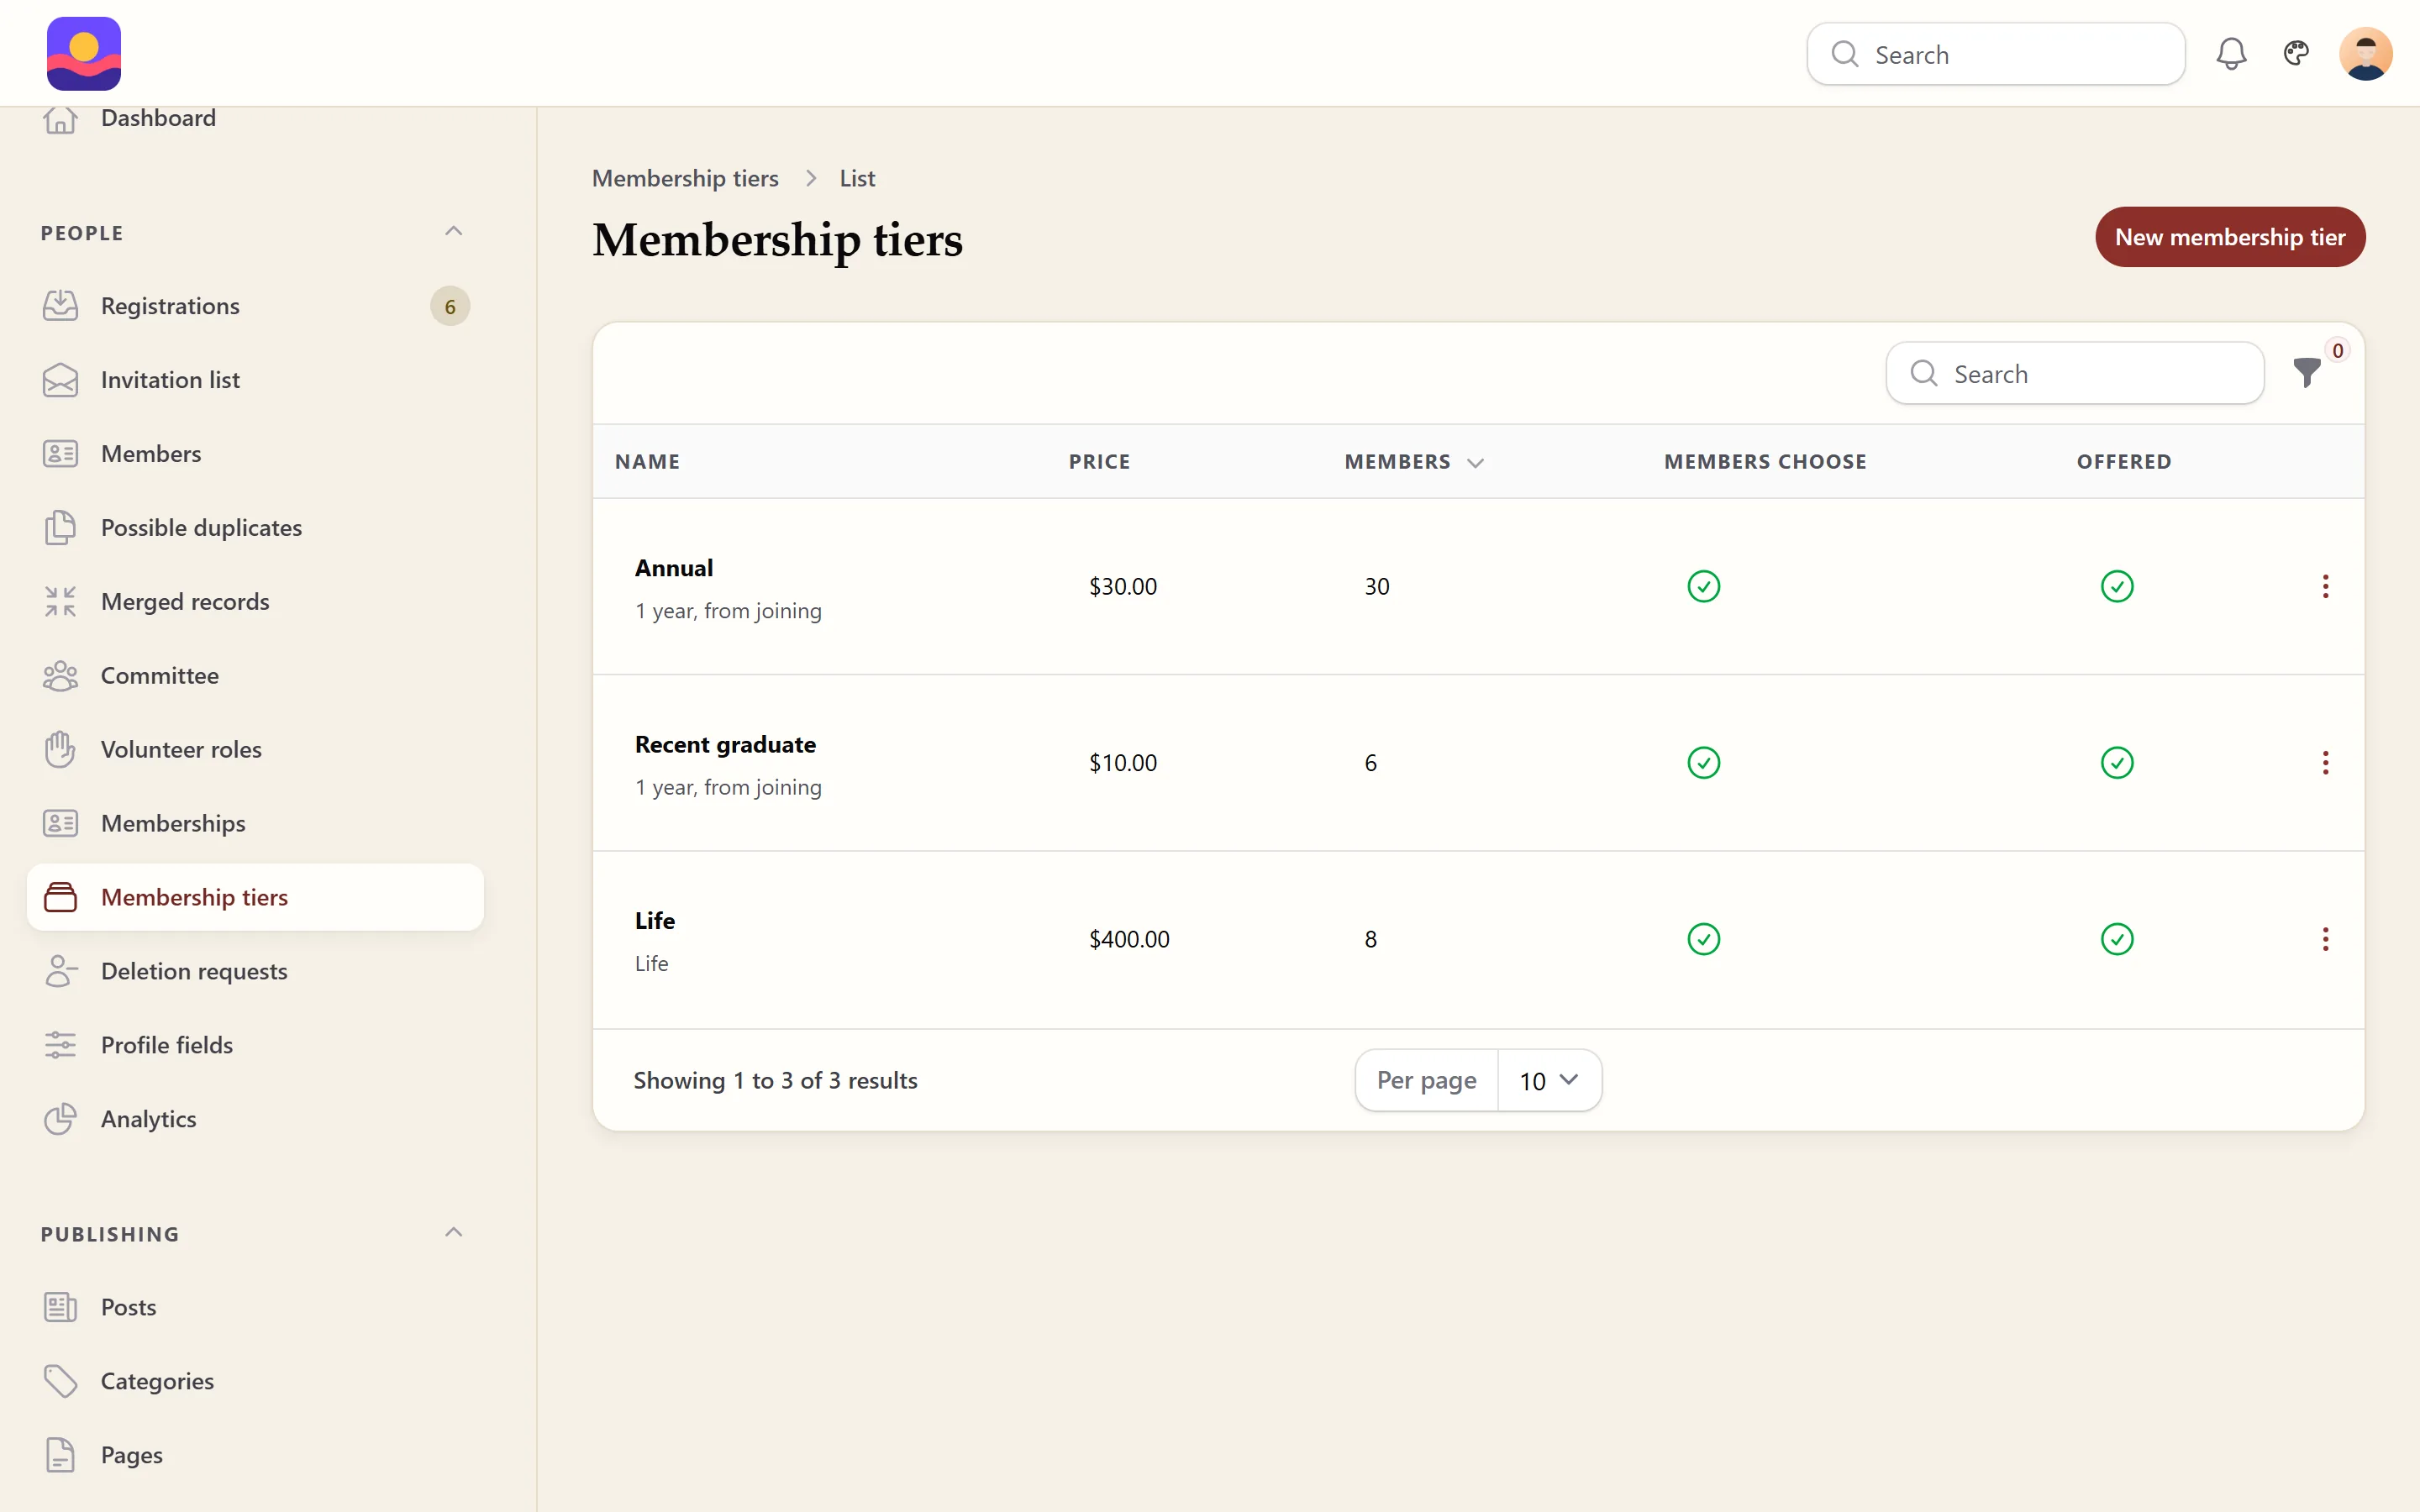Viewport: 2420px width, 1512px height.
Task: Click the Profile fields sliders icon
Action: (x=60, y=1046)
